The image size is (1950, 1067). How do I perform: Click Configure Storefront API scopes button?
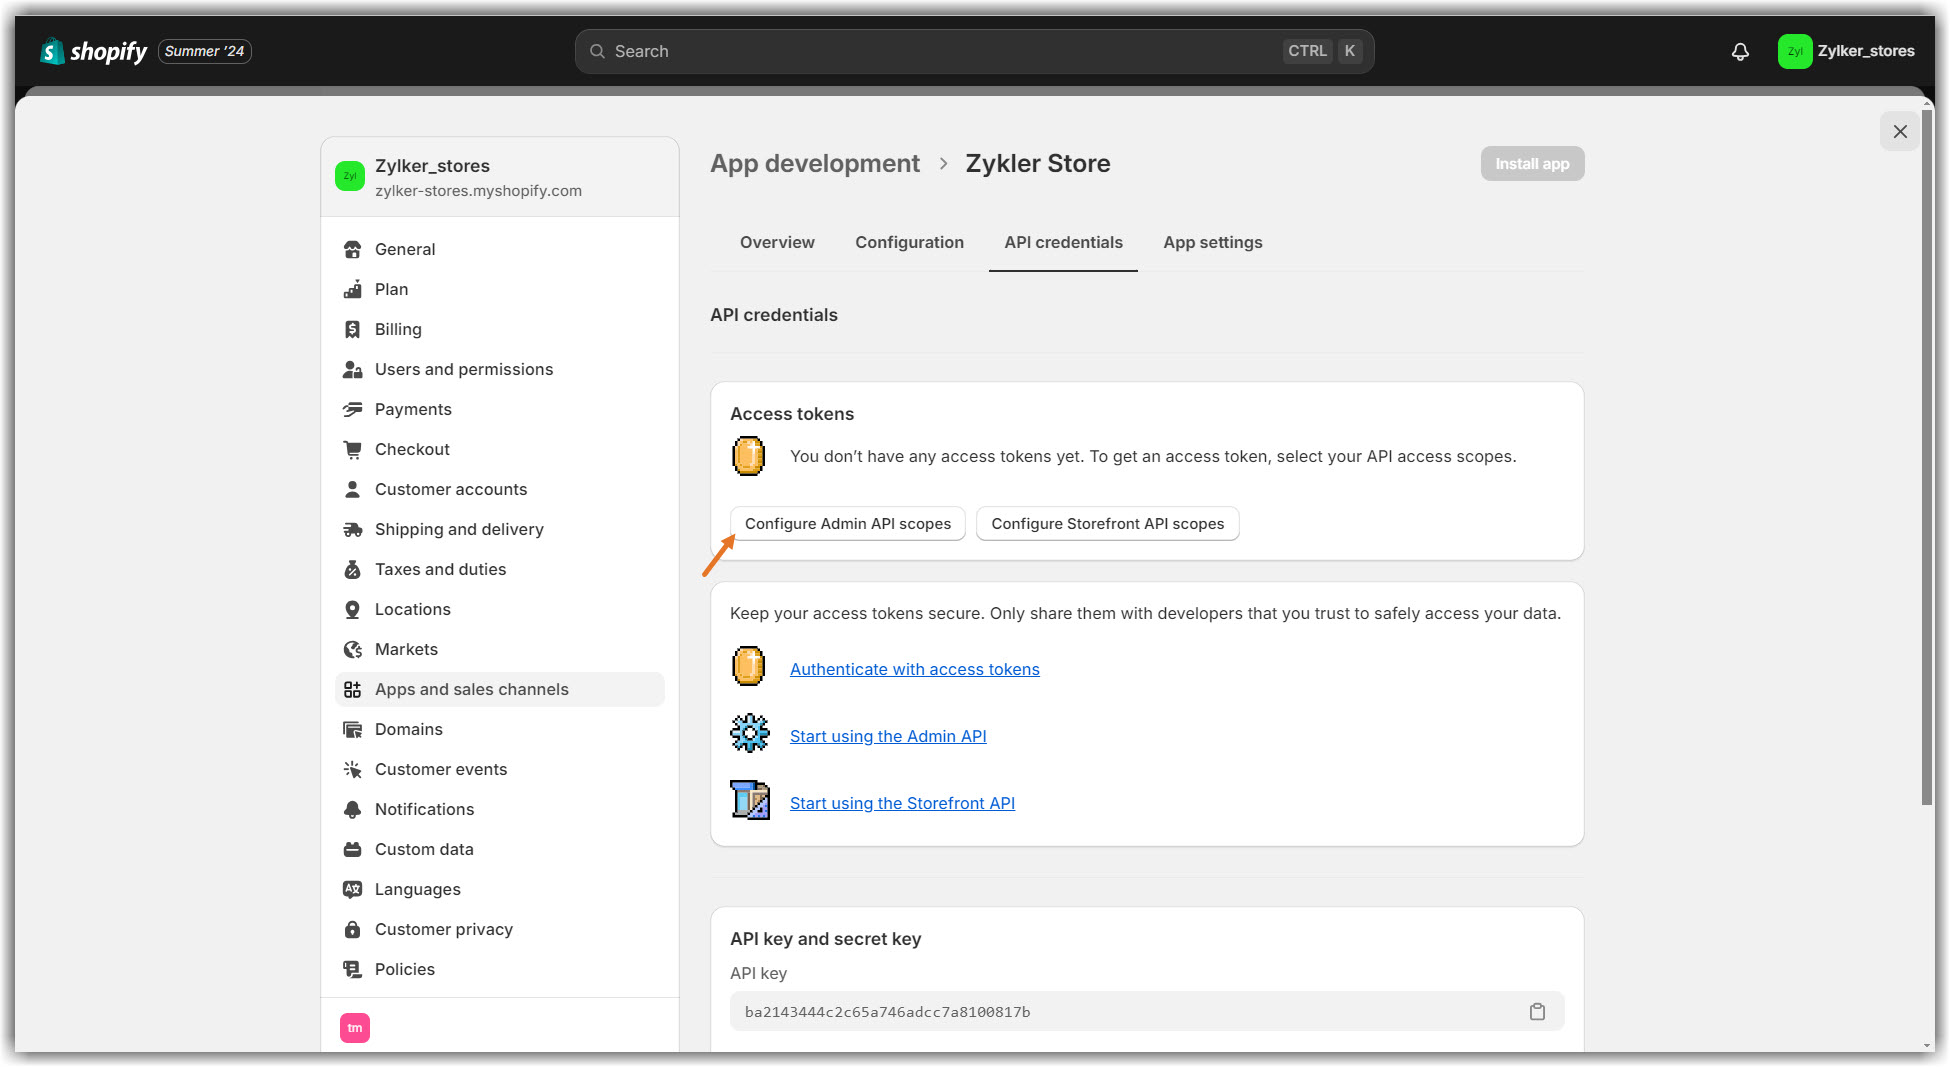(1107, 524)
